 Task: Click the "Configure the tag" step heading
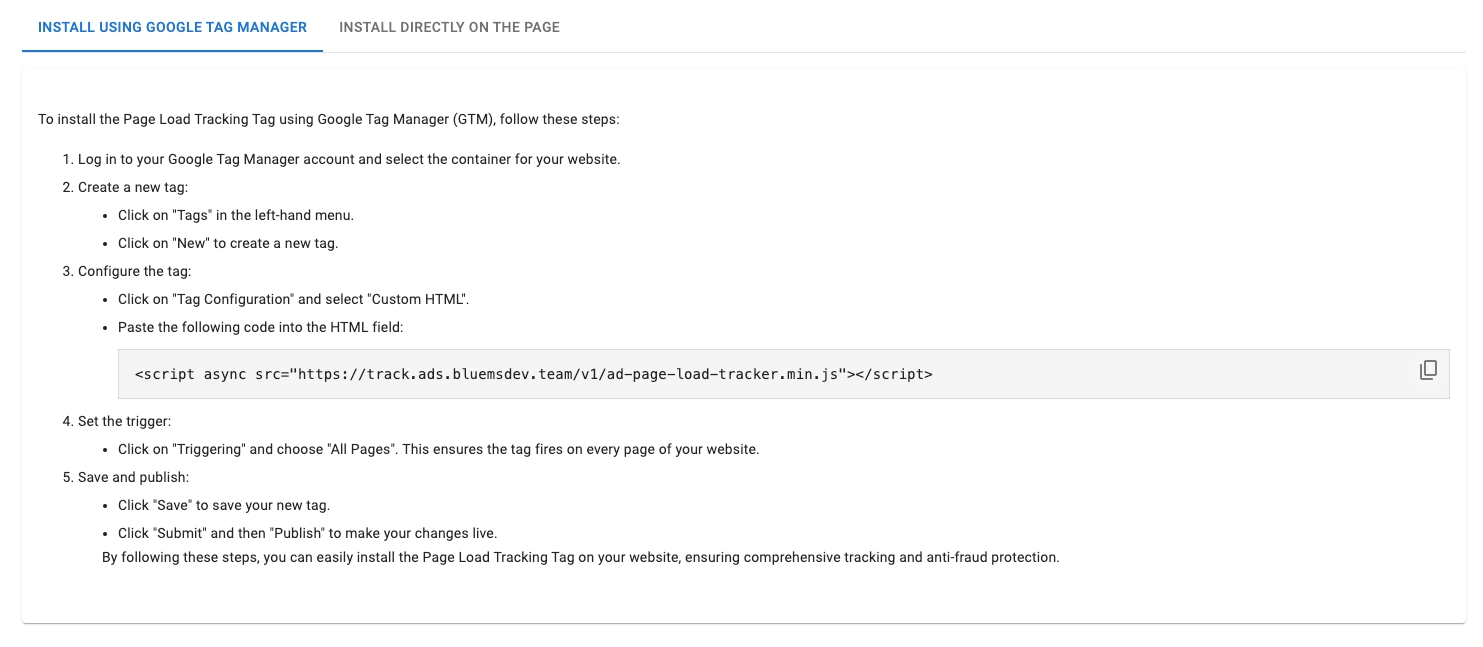pos(134,271)
